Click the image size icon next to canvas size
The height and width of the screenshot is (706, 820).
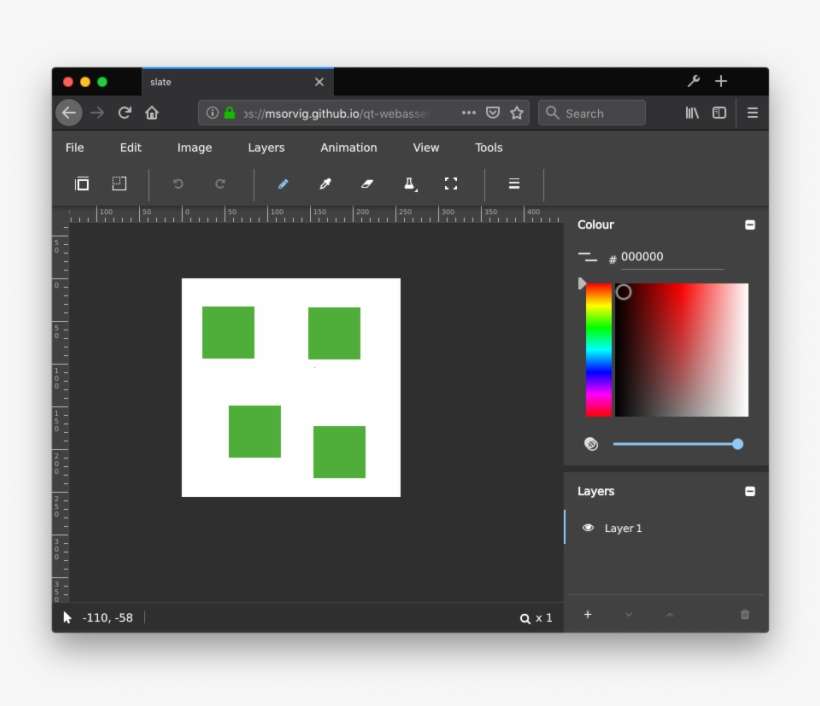(x=121, y=184)
